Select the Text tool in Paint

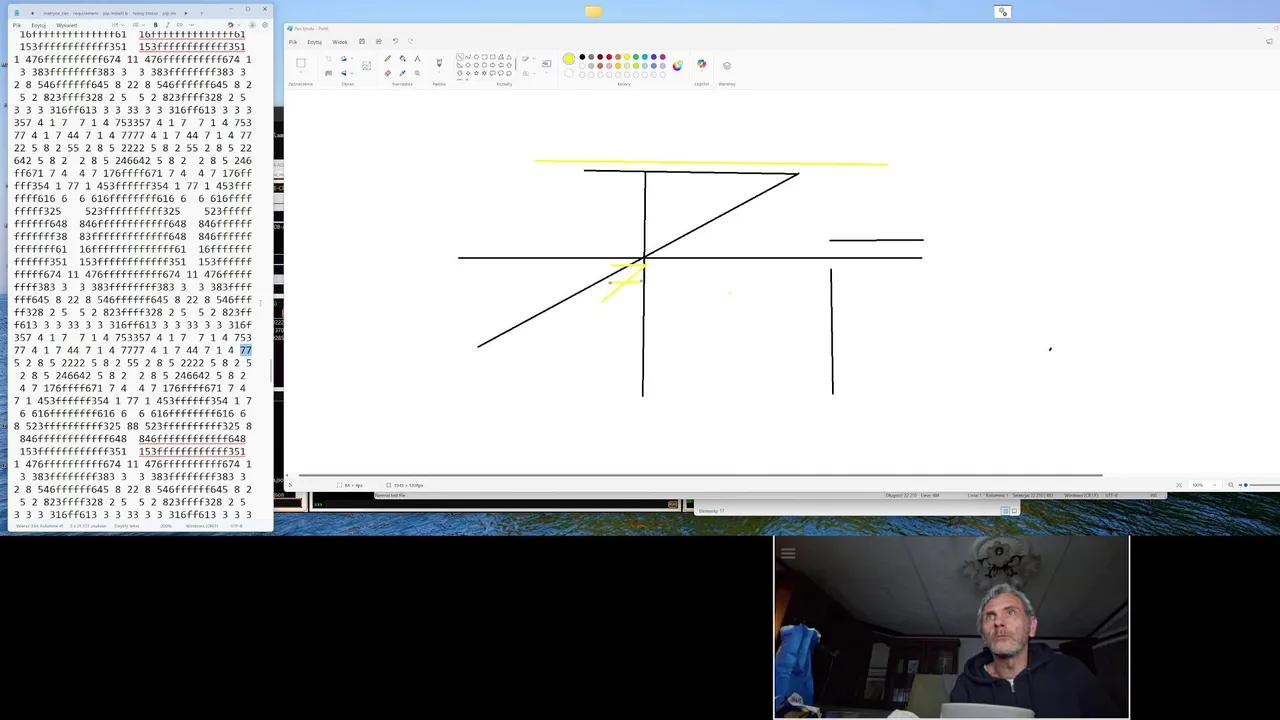[x=417, y=58]
